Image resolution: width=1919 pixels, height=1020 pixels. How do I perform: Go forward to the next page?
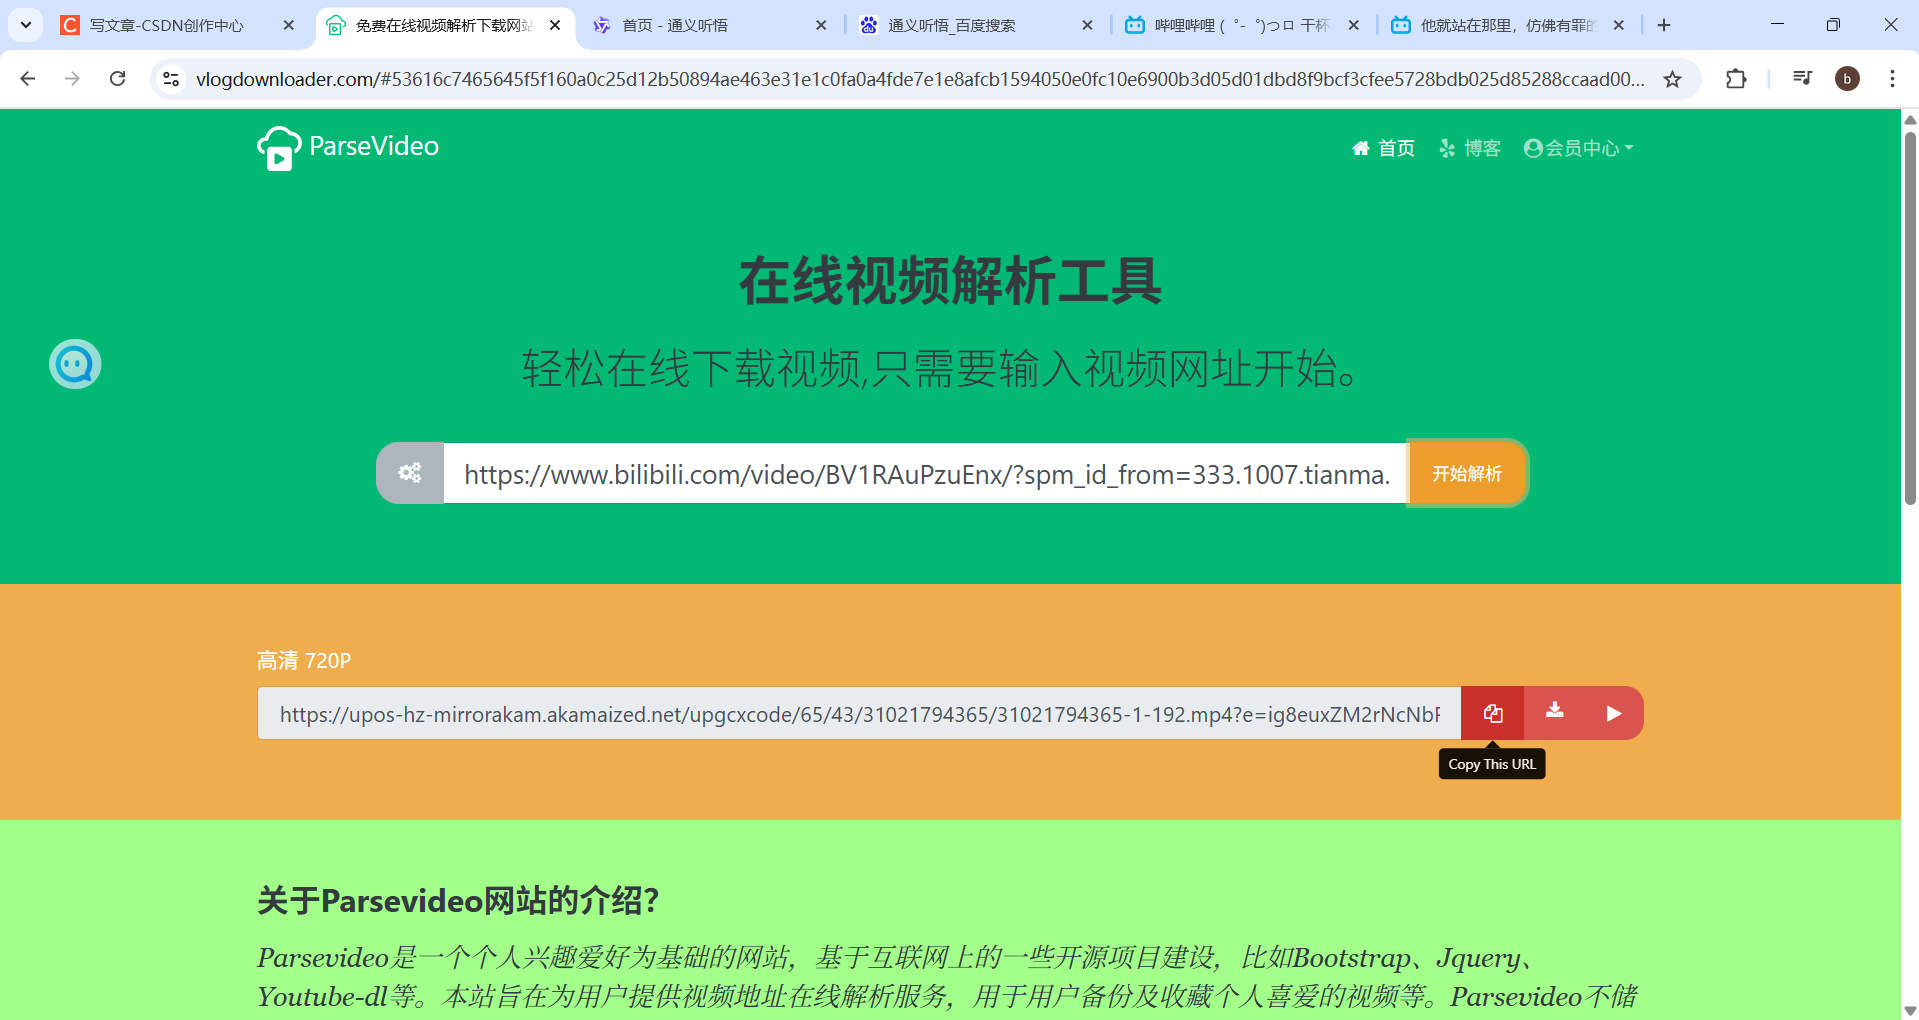pyautogui.click(x=72, y=79)
